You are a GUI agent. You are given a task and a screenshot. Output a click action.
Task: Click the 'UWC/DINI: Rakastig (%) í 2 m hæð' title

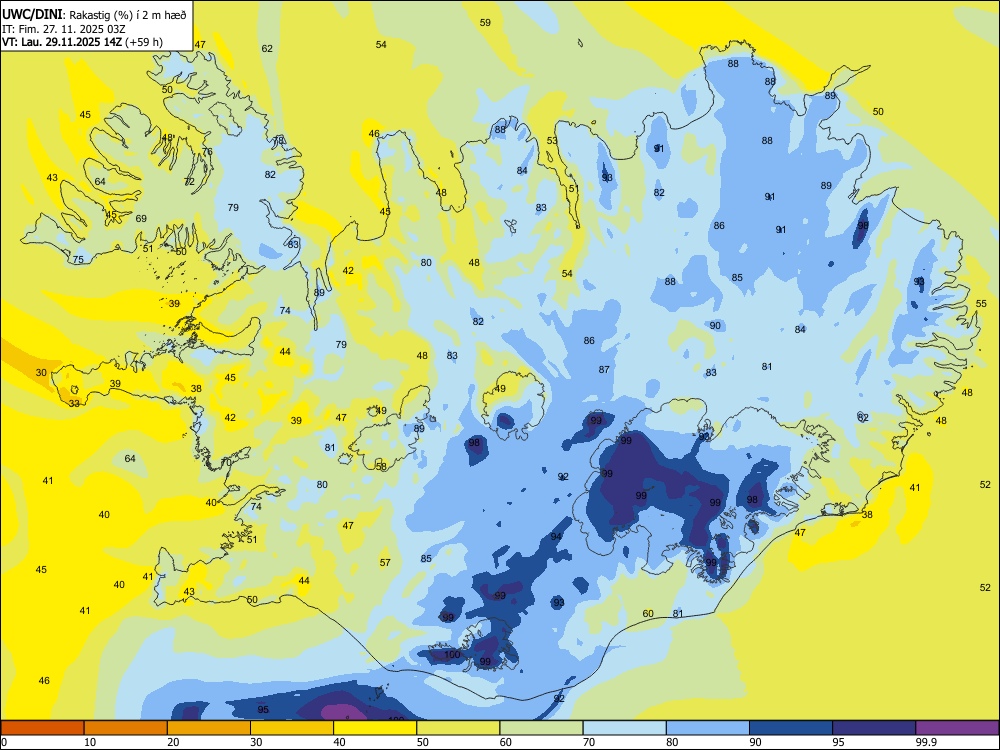pyautogui.click(x=94, y=15)
